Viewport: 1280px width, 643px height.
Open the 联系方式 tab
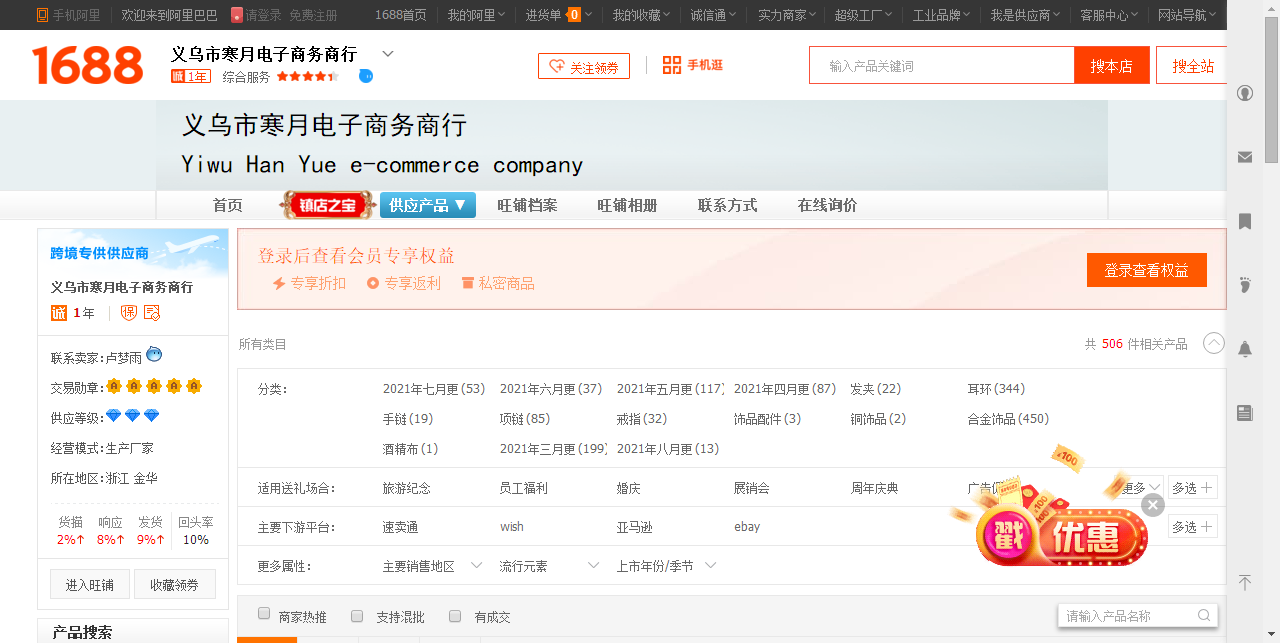coord(727,205)
